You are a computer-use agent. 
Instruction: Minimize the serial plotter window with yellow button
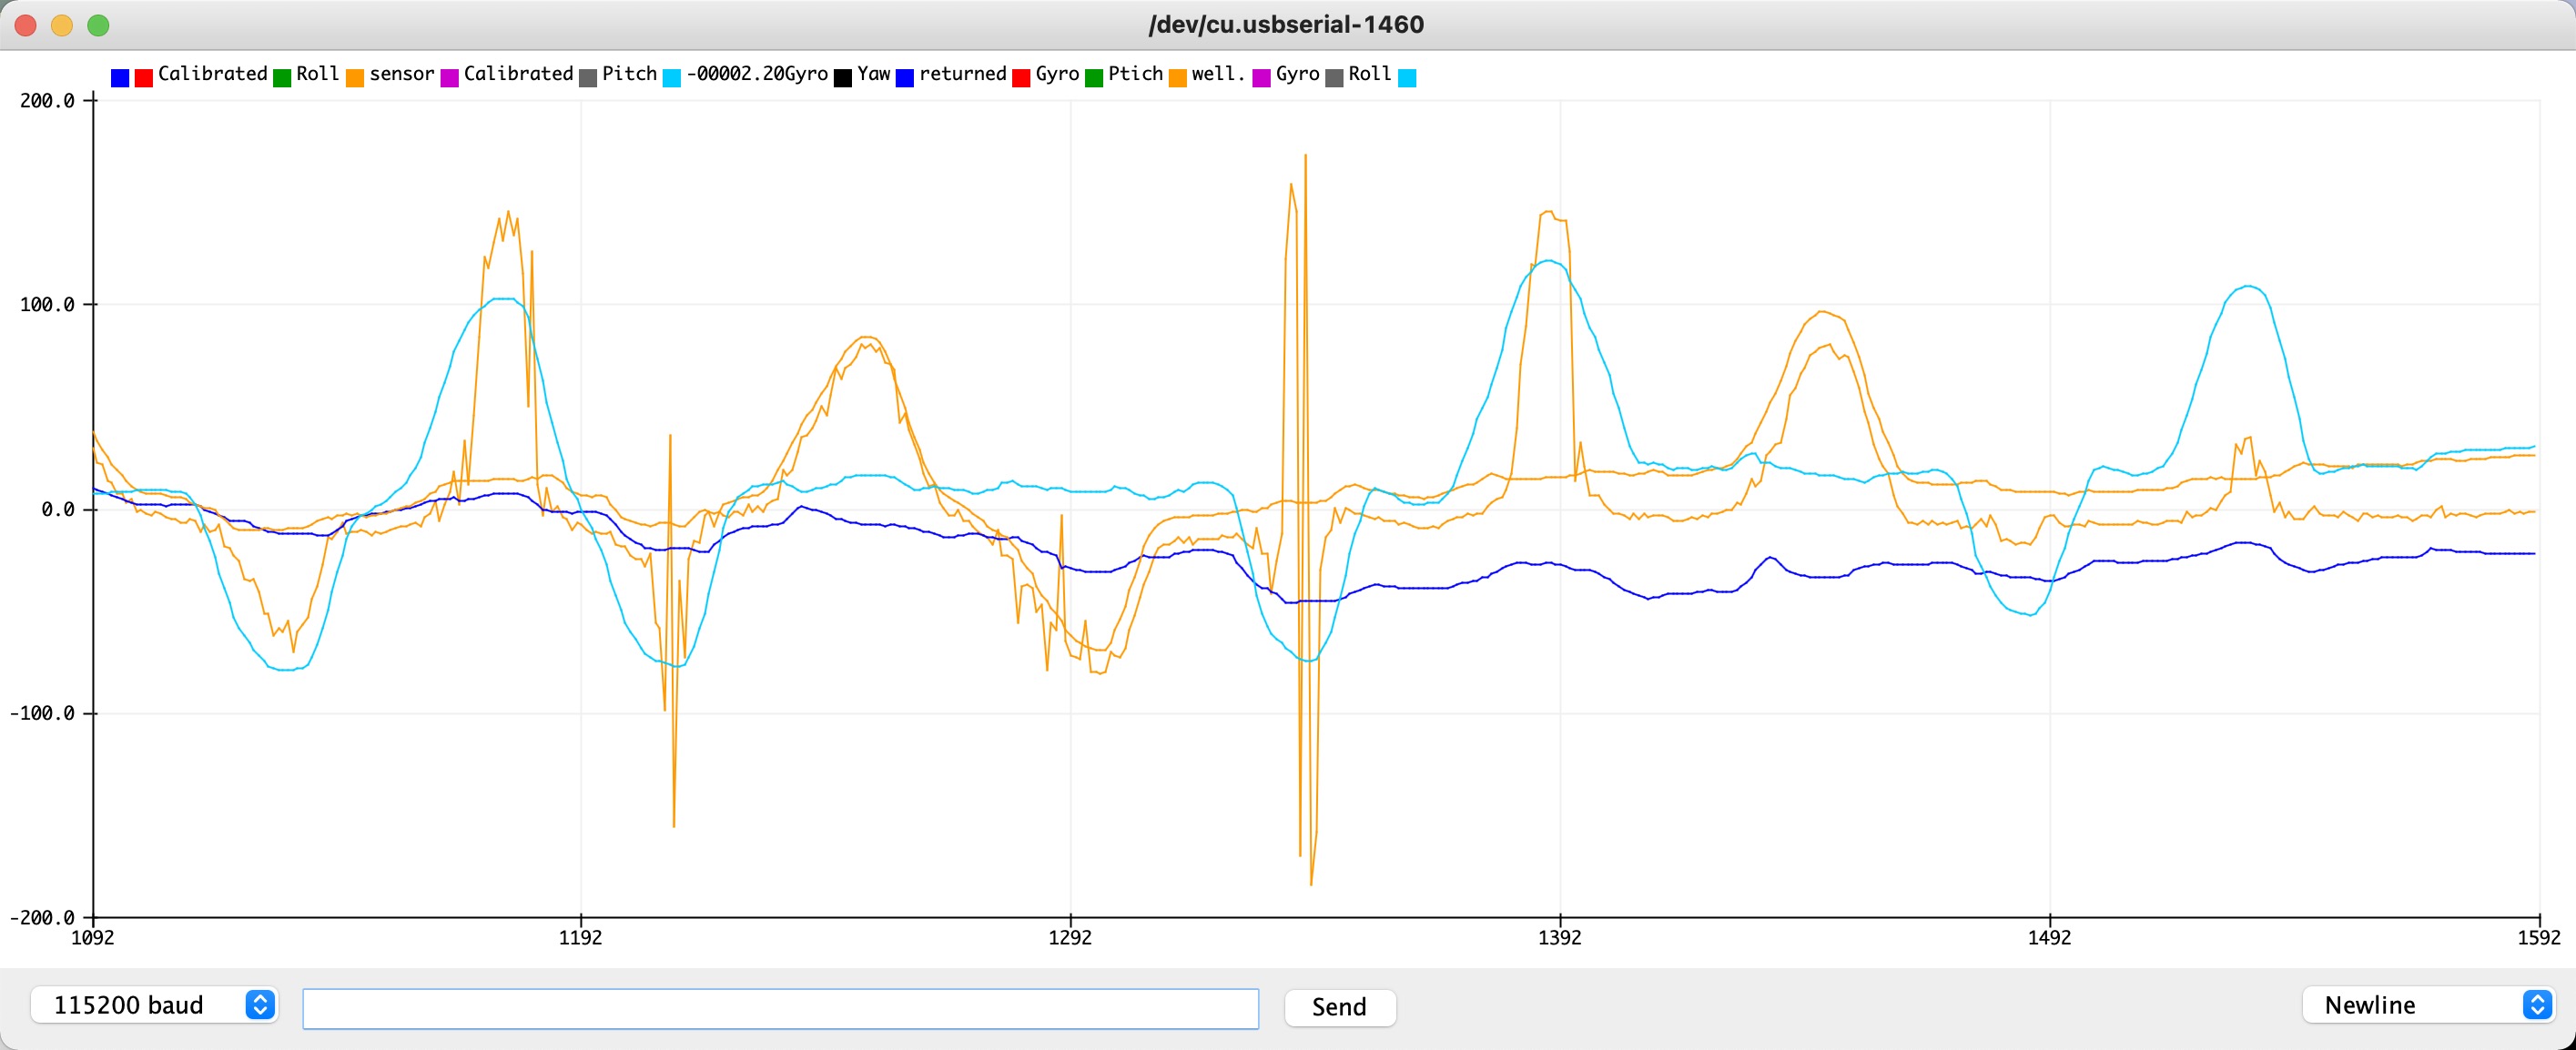point(62,25)
